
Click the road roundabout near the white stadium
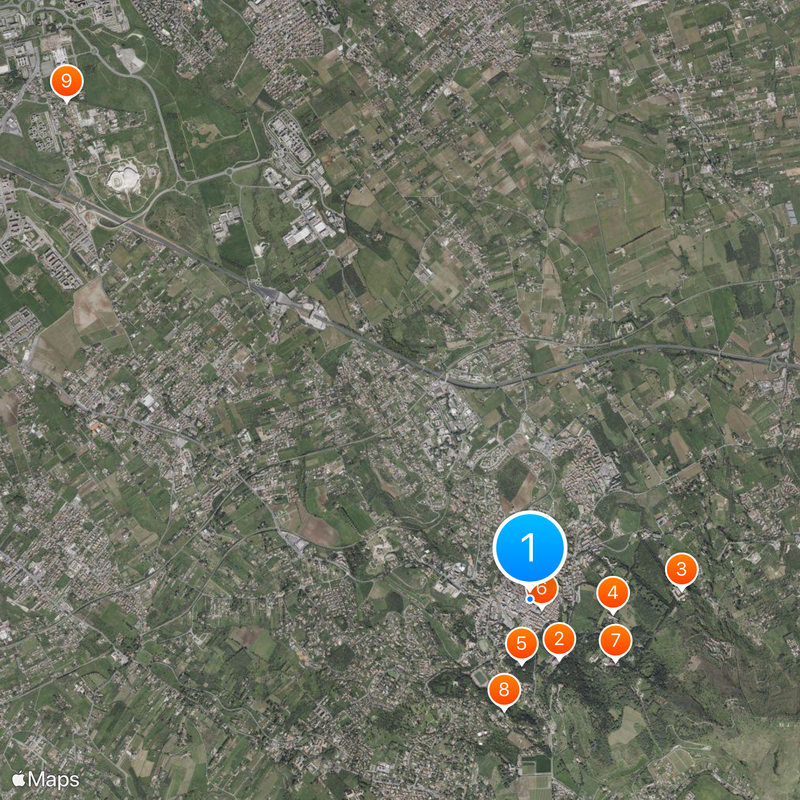point(181,183)
